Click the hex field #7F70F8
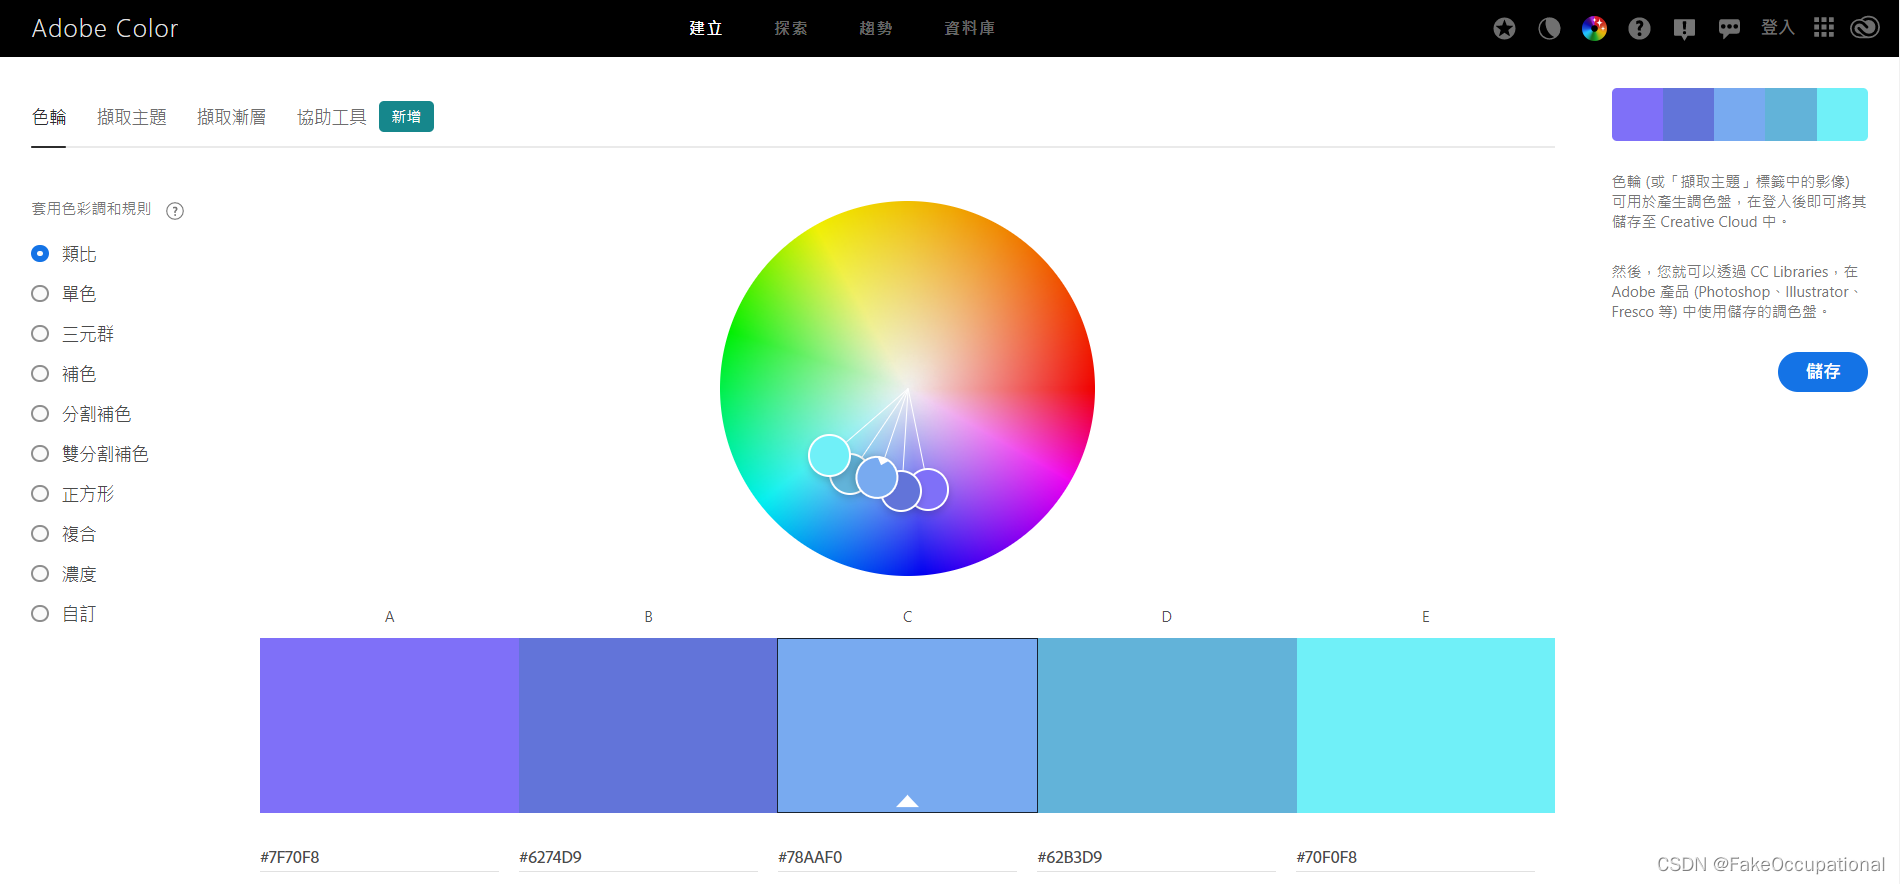This screenshot has height=884, width=1900. tap(379, 857)
